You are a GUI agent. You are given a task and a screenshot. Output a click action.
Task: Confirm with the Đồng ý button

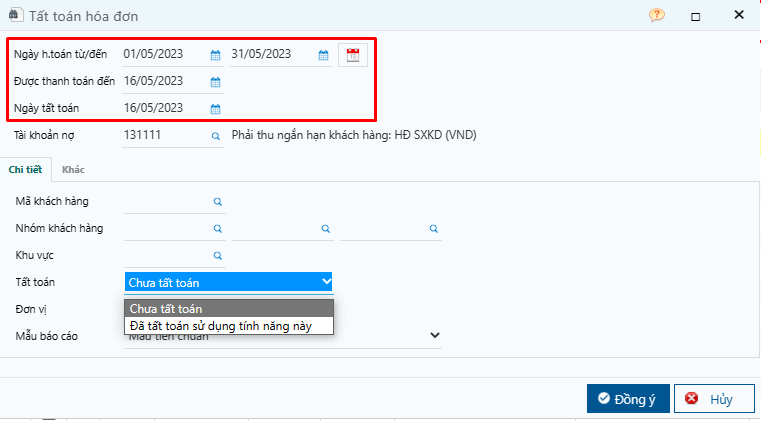(x=628, y=399)
